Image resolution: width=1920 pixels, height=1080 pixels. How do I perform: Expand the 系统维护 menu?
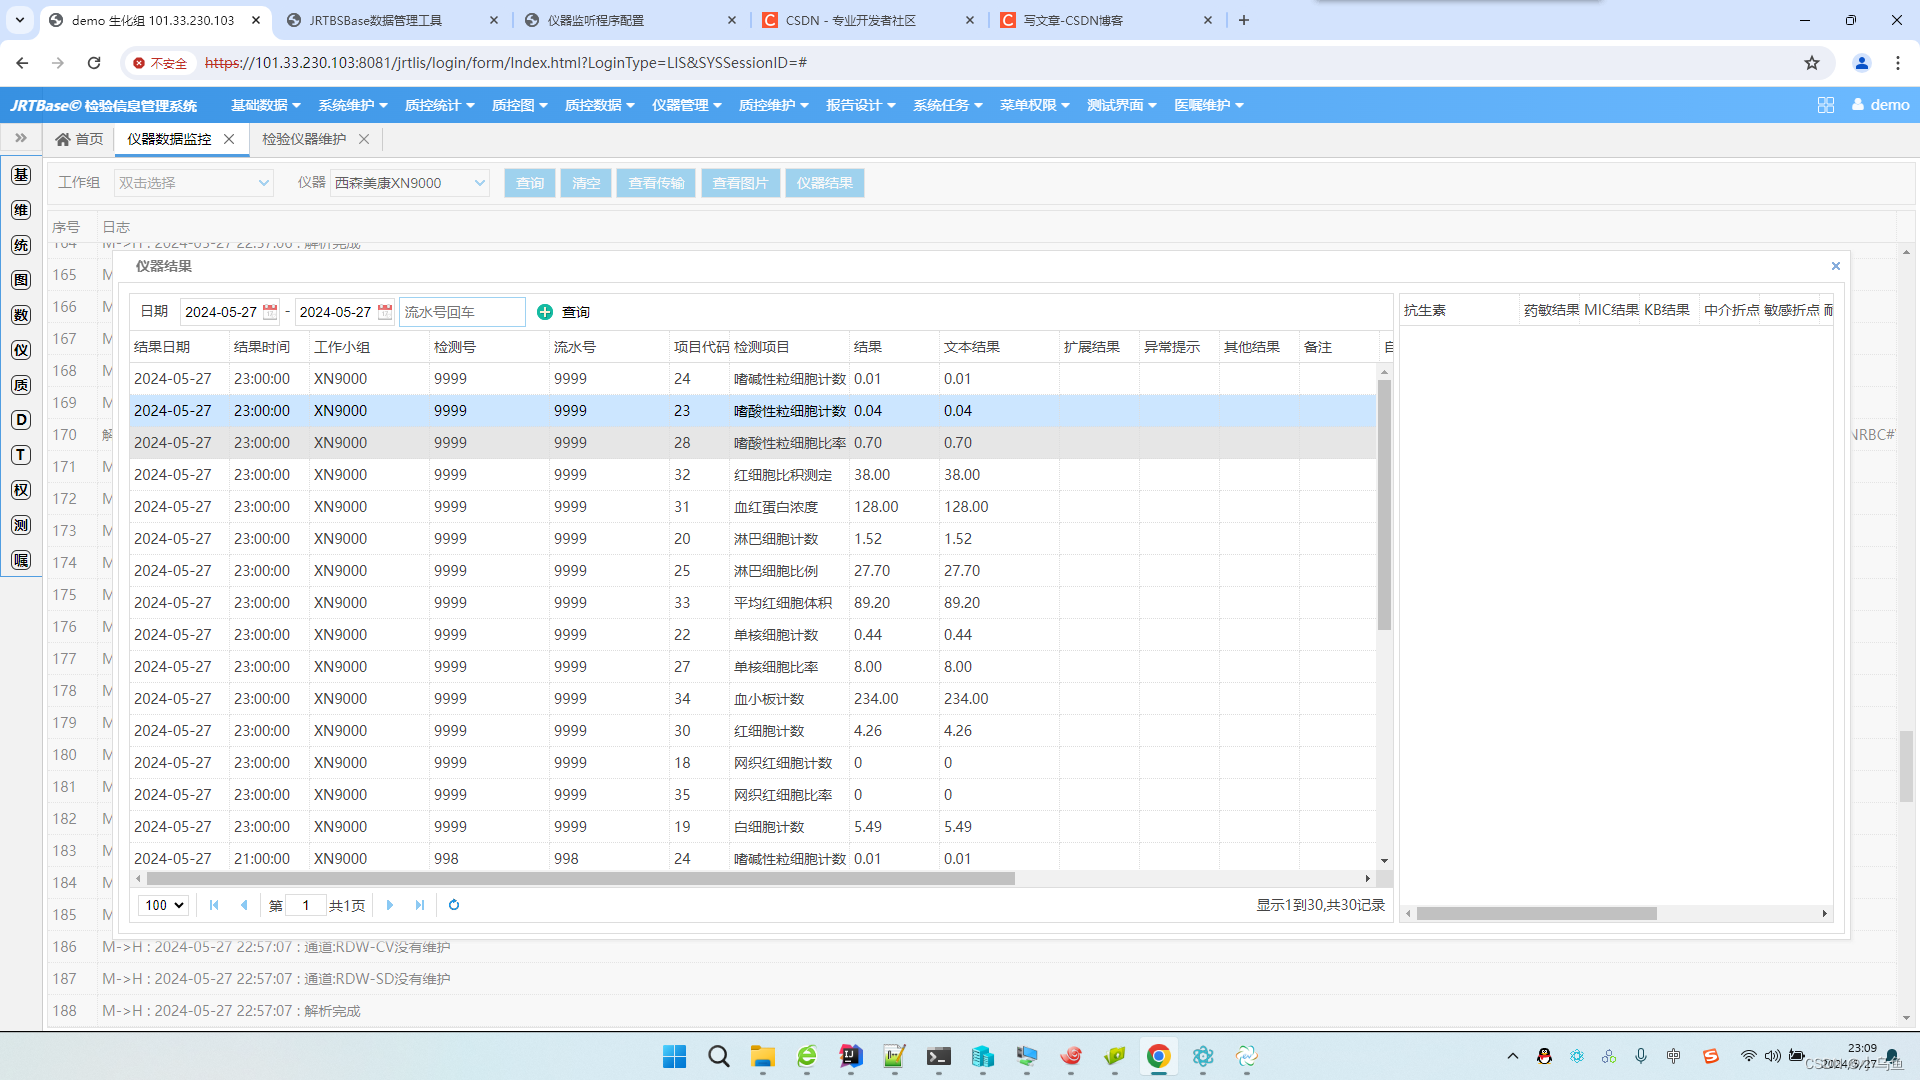pos(353,105)
